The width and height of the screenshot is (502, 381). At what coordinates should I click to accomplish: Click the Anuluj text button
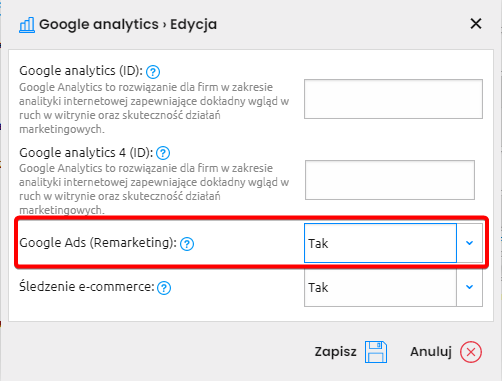tap(431, 352)
